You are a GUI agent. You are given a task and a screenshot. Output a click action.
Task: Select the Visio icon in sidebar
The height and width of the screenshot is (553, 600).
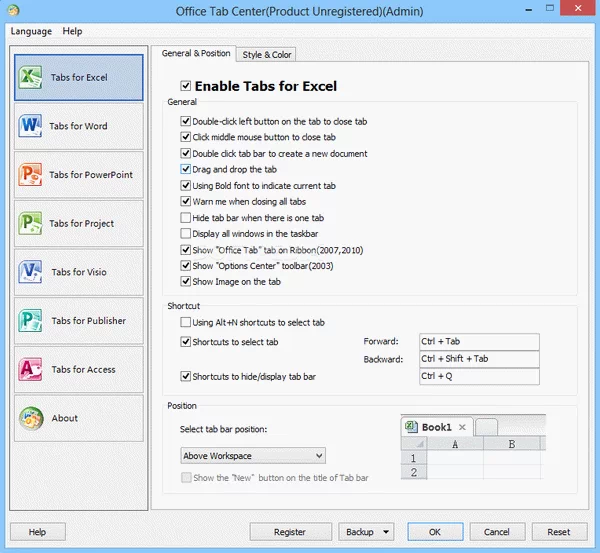[x=31, y=272]
